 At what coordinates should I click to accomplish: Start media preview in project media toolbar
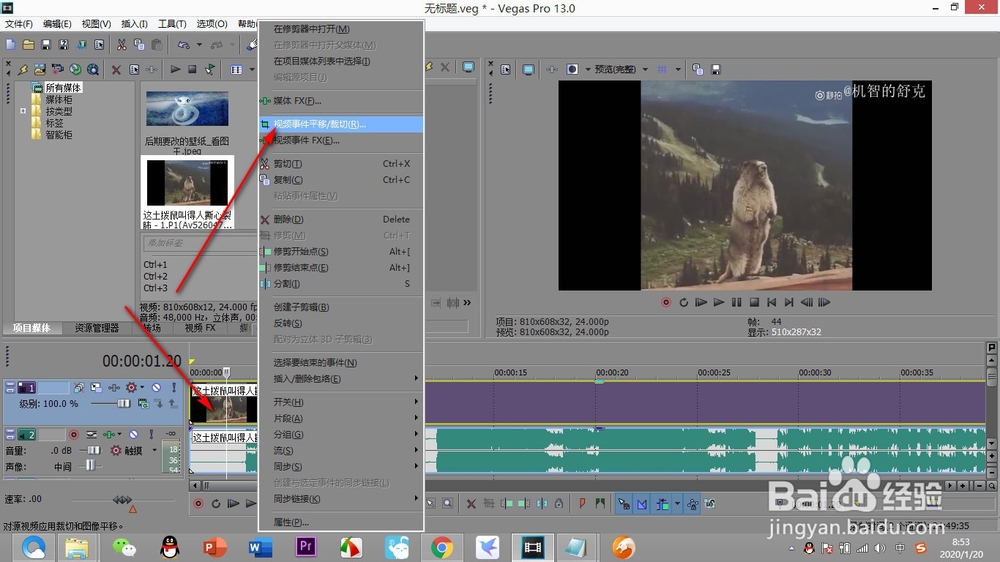coord(175,69)
